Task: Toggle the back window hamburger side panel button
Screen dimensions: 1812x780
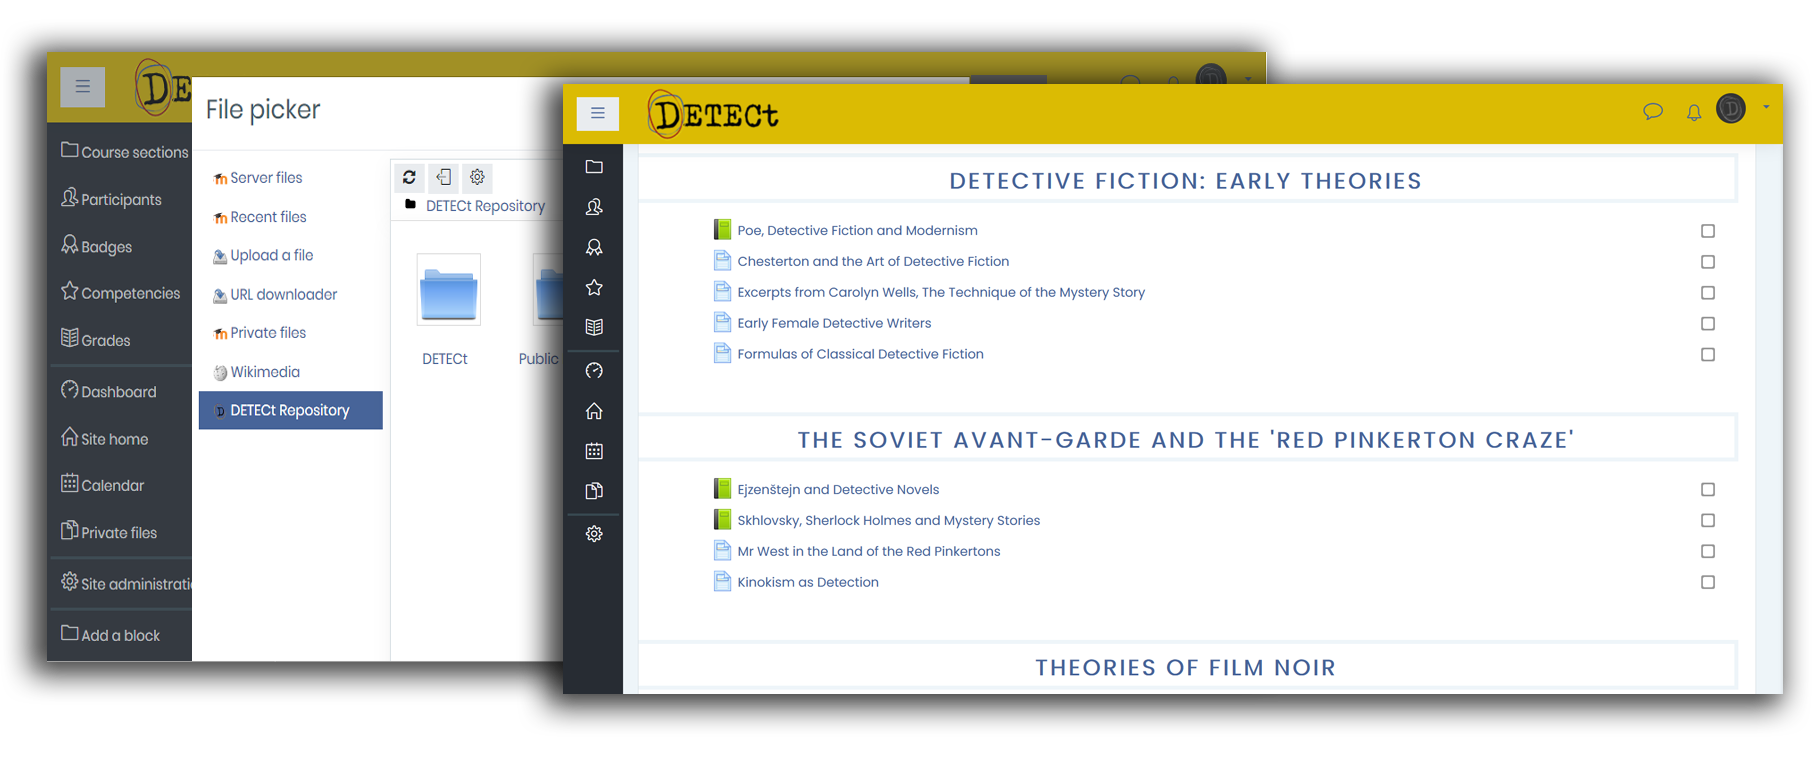Action: click(83, 87)
